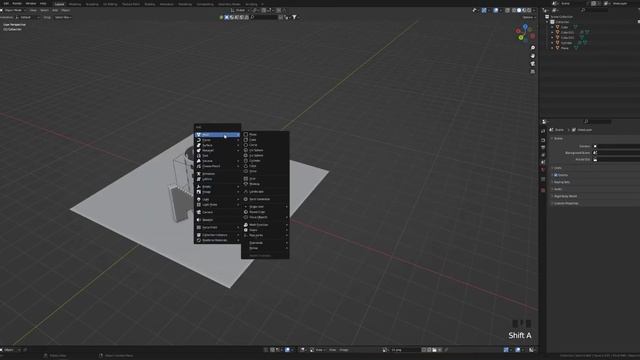Click the viewport pan hand icon
The width and height of the screenshot is (640, 360).
pos(533,56)
